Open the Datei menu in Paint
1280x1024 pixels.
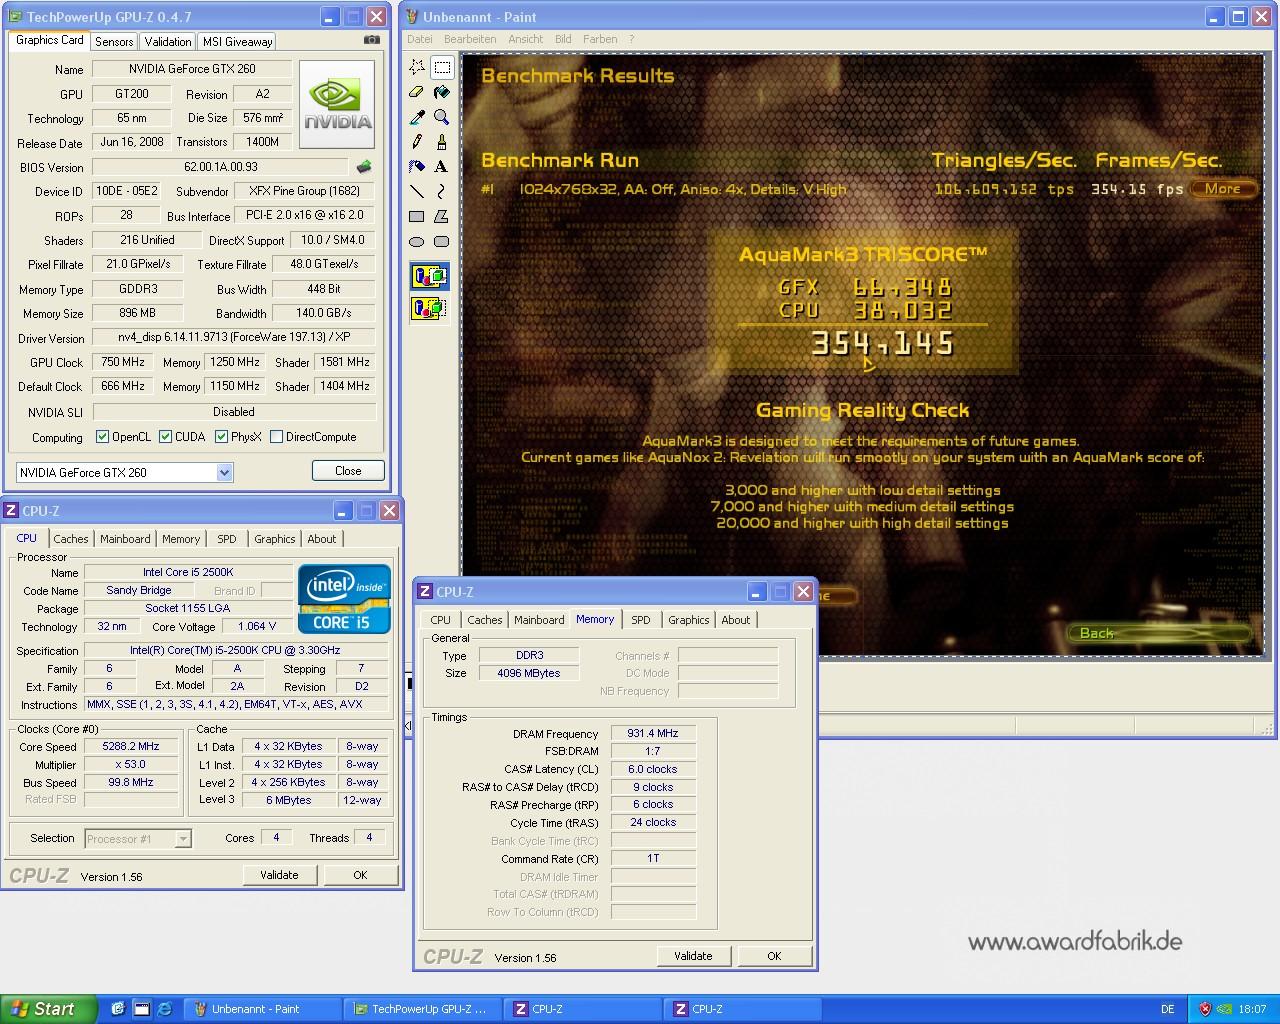[x=420, y=39]
